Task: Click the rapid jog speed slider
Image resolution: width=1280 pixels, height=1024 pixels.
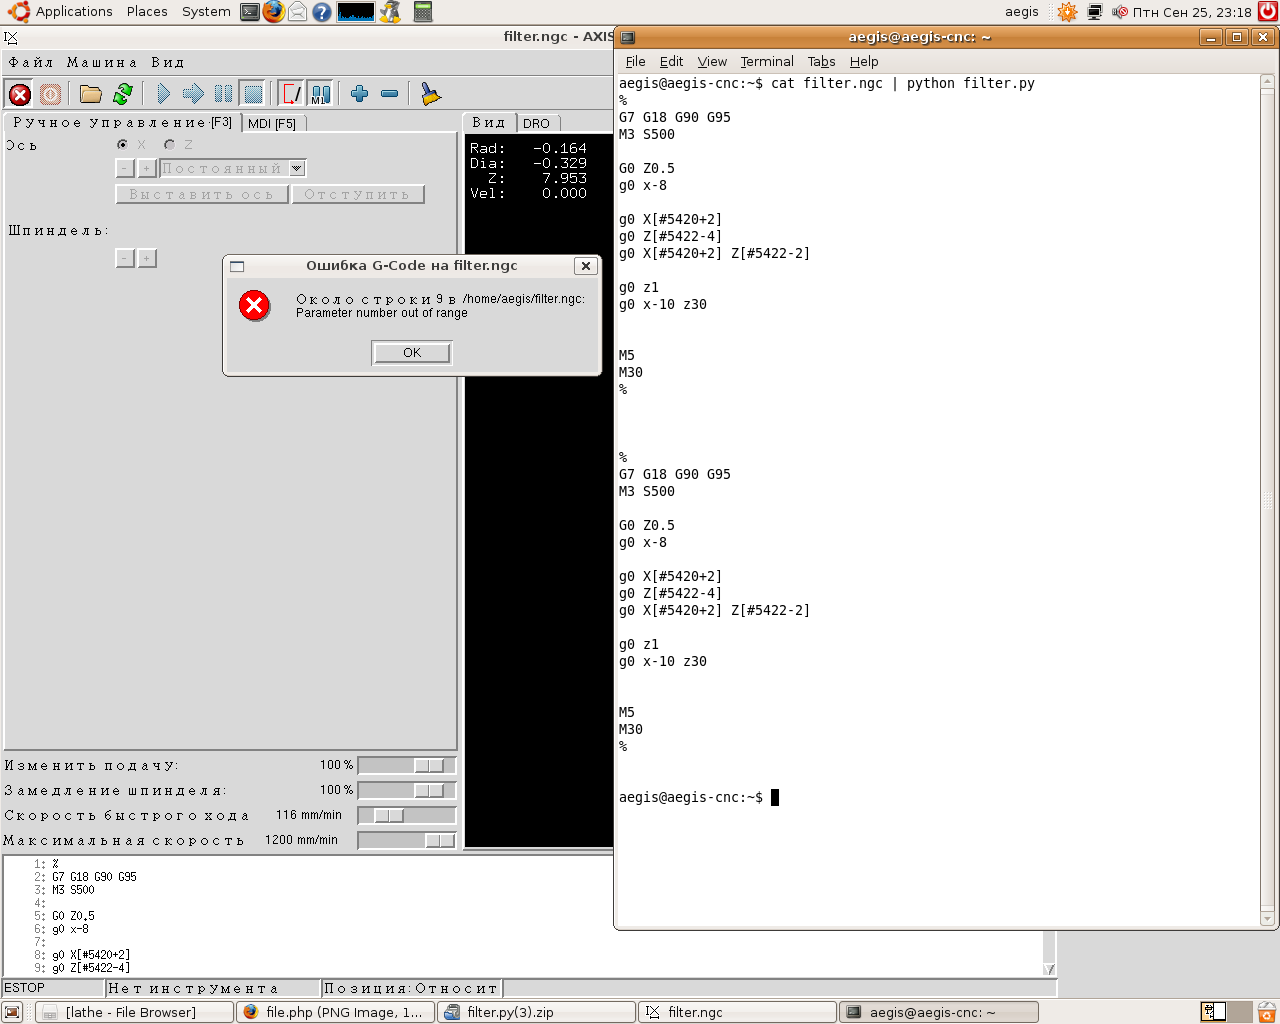Action: coord(407,815)
